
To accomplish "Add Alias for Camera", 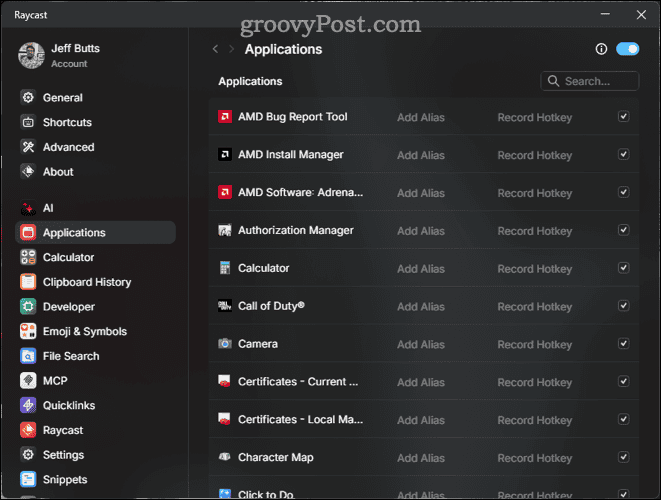I will pos(421,344).
